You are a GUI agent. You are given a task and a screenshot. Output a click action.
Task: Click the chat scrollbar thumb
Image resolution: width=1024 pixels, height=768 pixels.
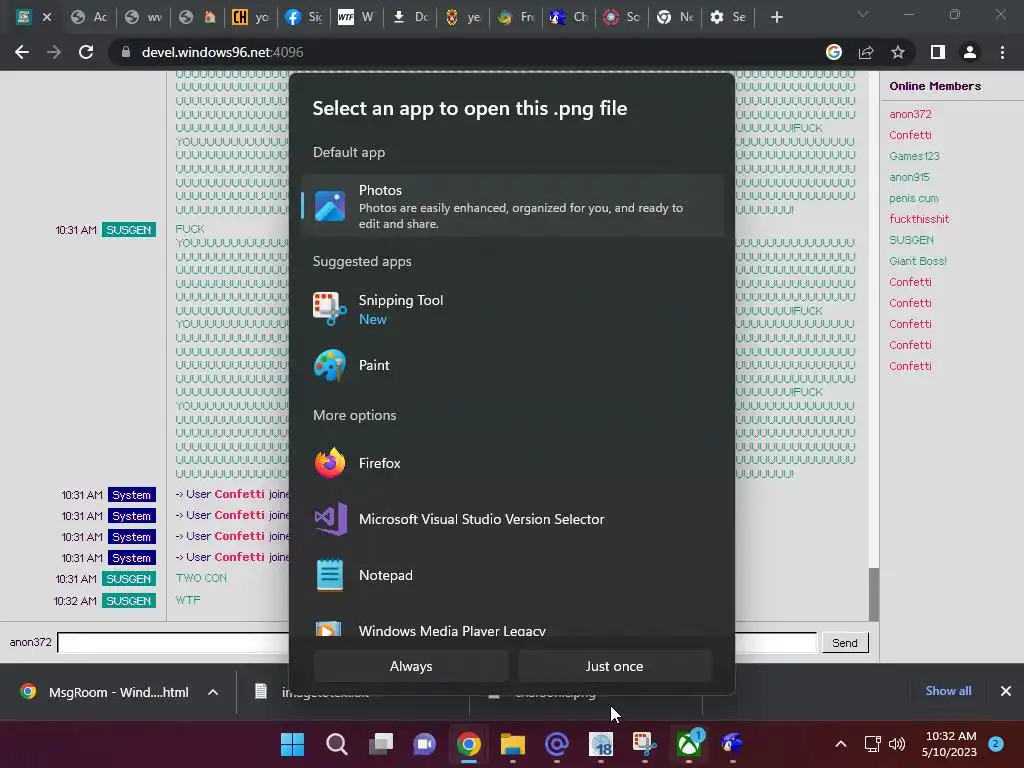click(874, 594)
